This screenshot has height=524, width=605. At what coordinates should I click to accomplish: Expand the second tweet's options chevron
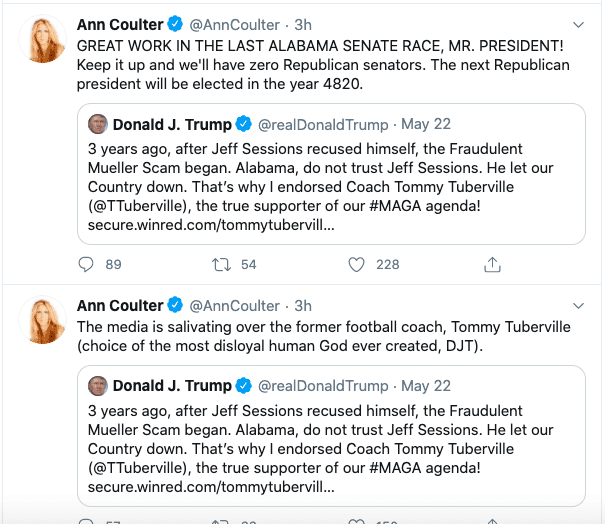(x=577, y=305)
